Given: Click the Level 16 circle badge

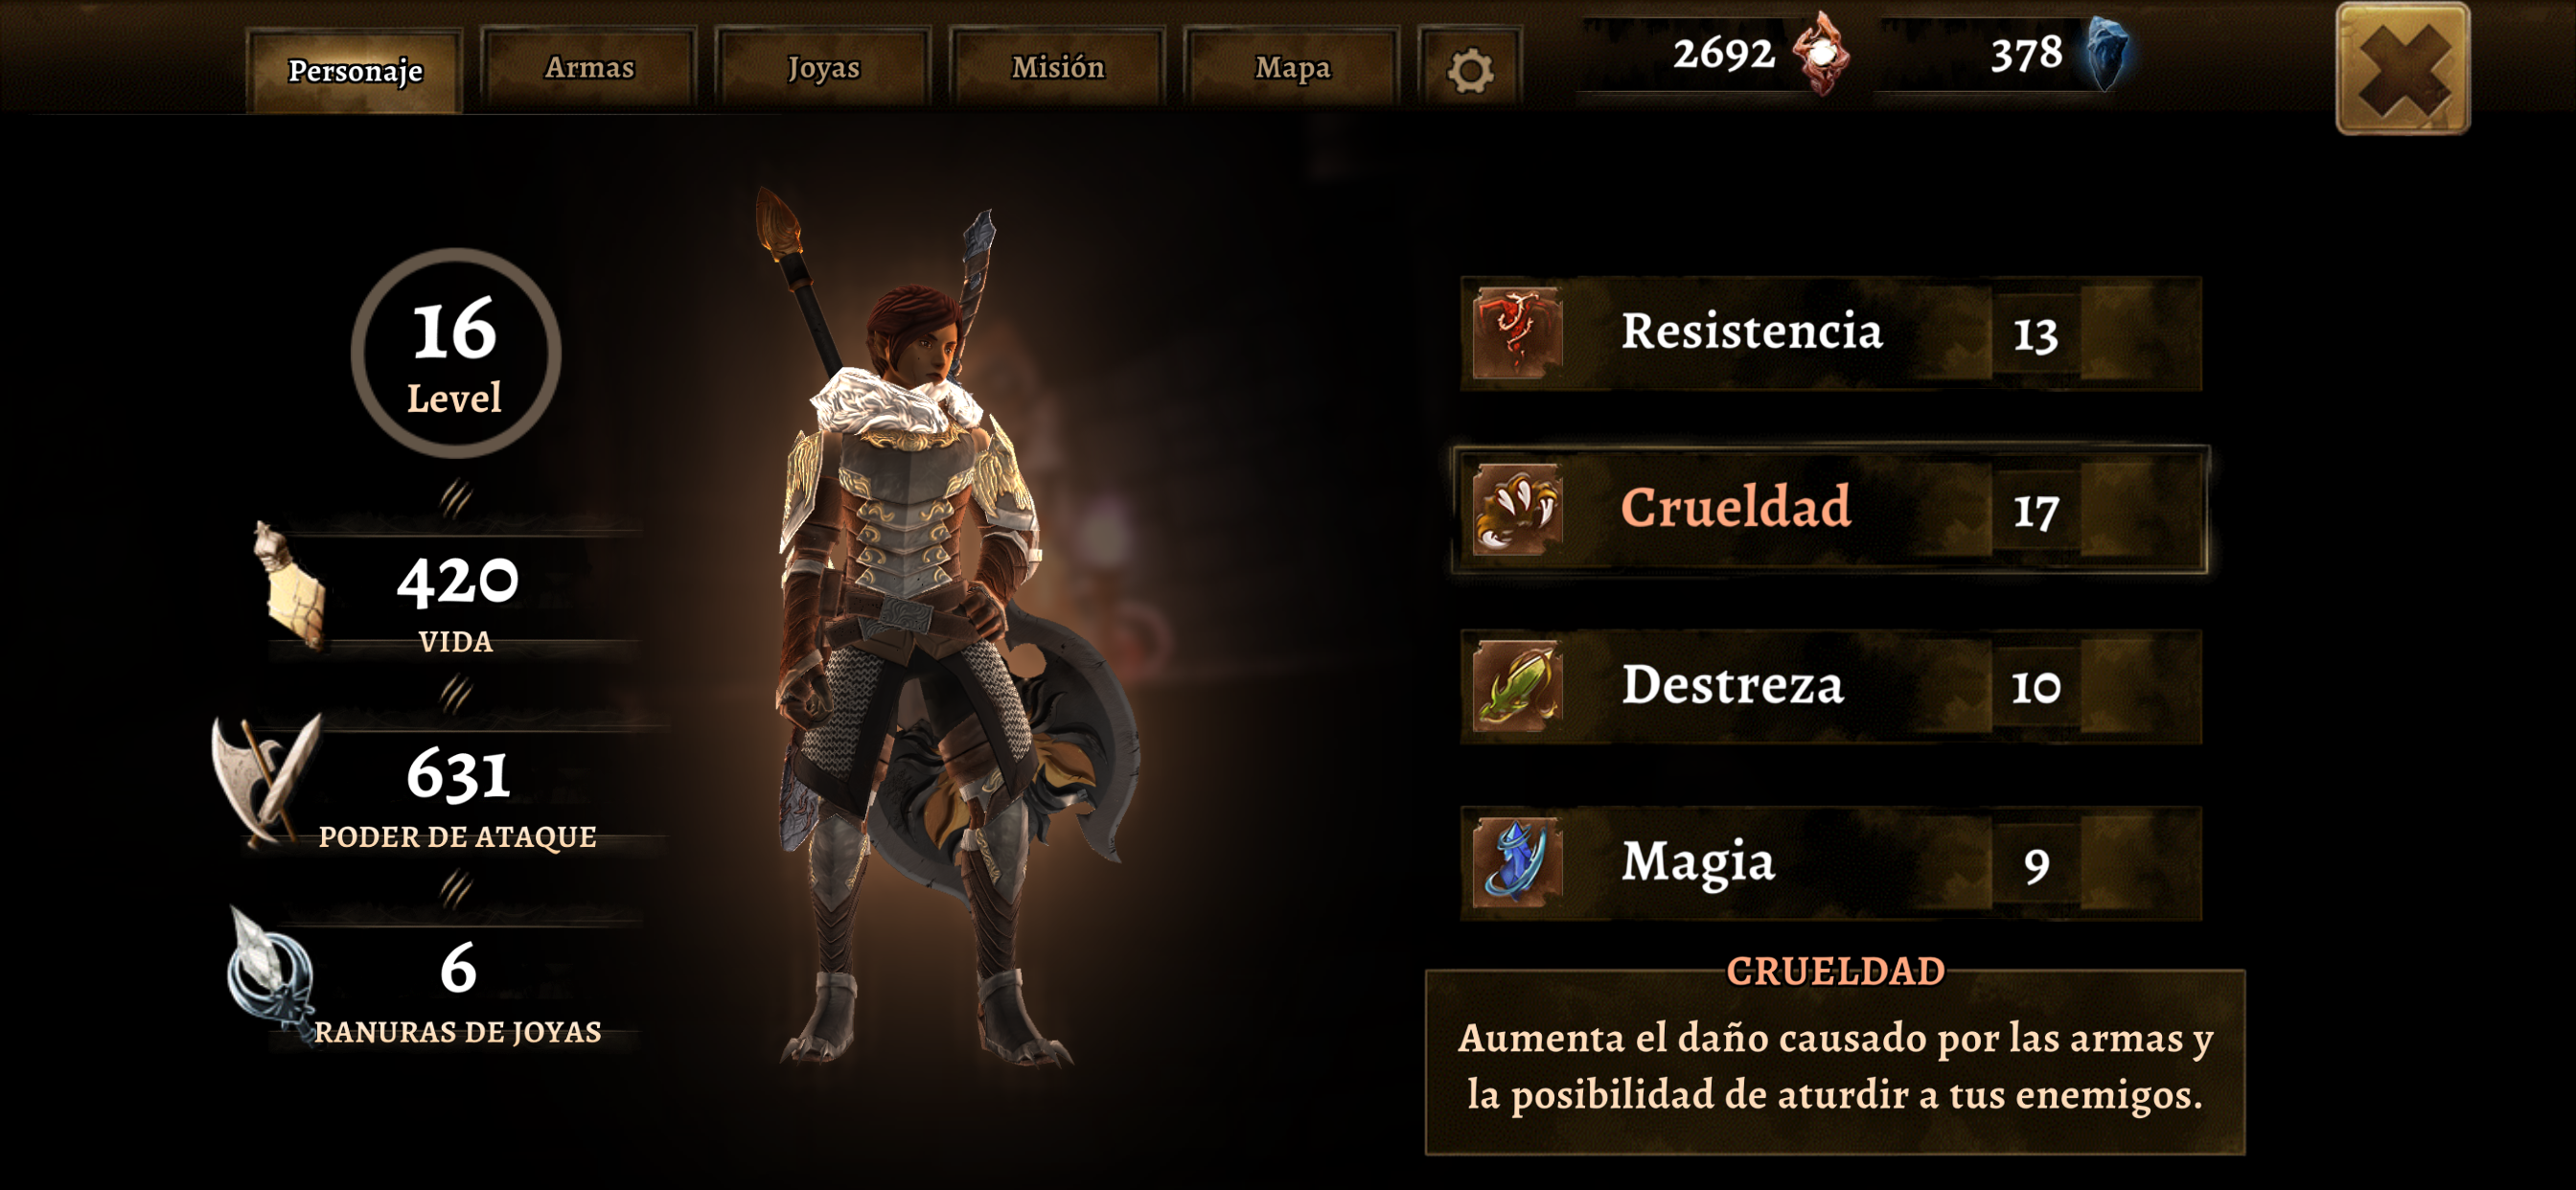Looking at the screenshot, I should pyautogui.click(x=456, y=353).
